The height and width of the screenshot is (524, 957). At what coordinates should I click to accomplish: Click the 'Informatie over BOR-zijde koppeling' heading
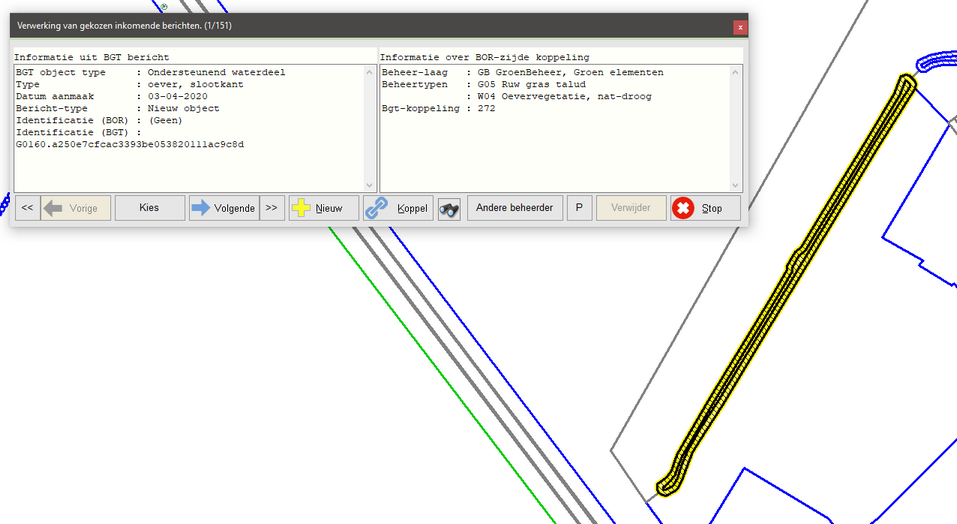click(x=485, y=57)
